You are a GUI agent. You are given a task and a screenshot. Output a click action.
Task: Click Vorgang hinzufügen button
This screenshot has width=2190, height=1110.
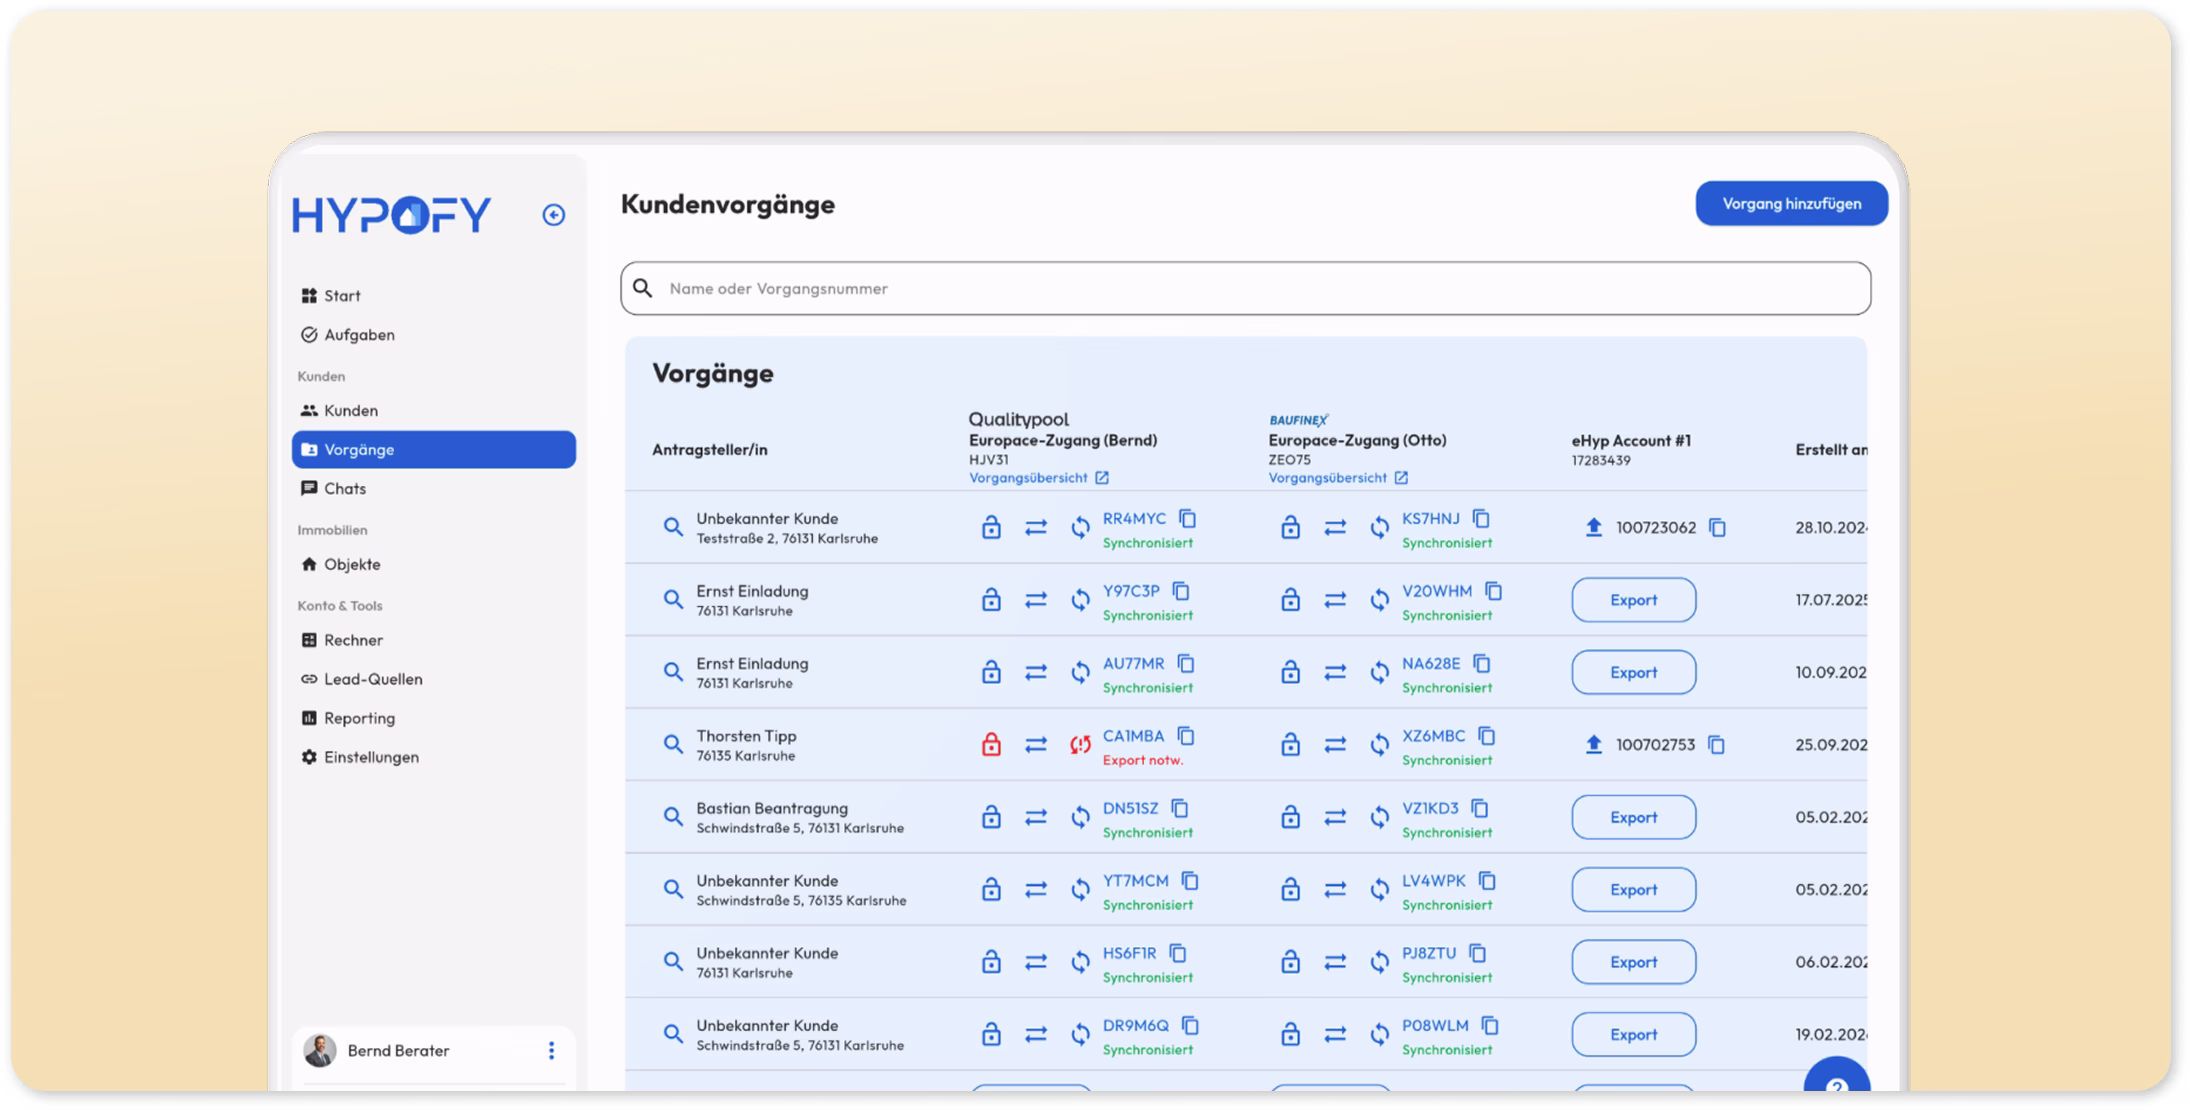[1791, 203]
